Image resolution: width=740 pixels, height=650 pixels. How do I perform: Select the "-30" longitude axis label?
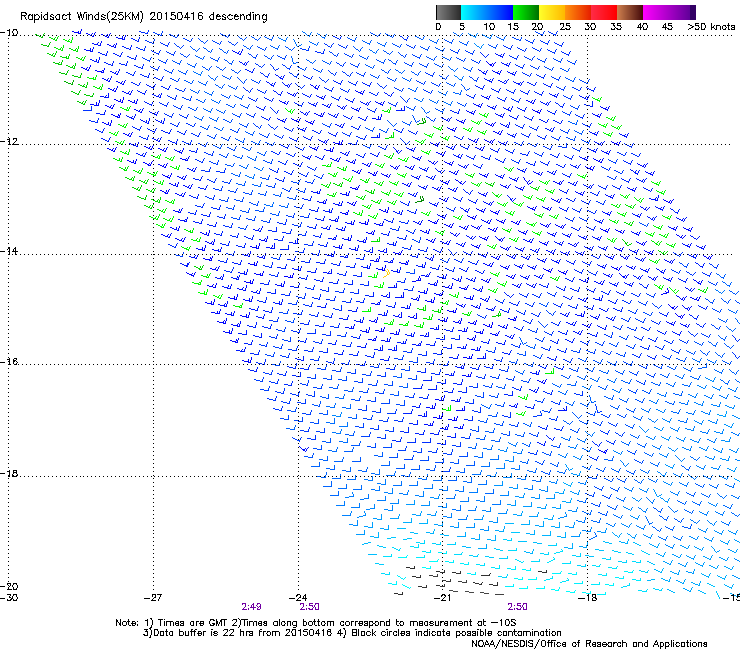pyautogui.click(x=9, y=597)
